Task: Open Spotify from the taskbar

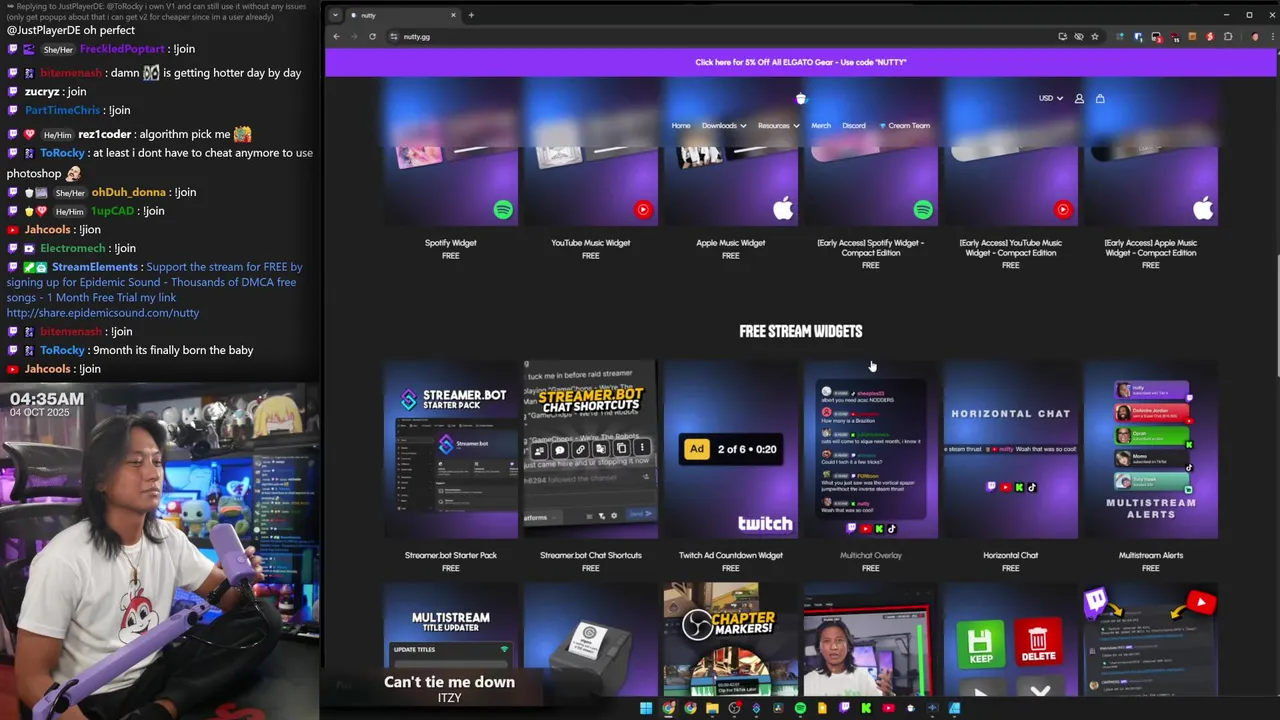Action: pyautogui.click(x=800, y=708)
